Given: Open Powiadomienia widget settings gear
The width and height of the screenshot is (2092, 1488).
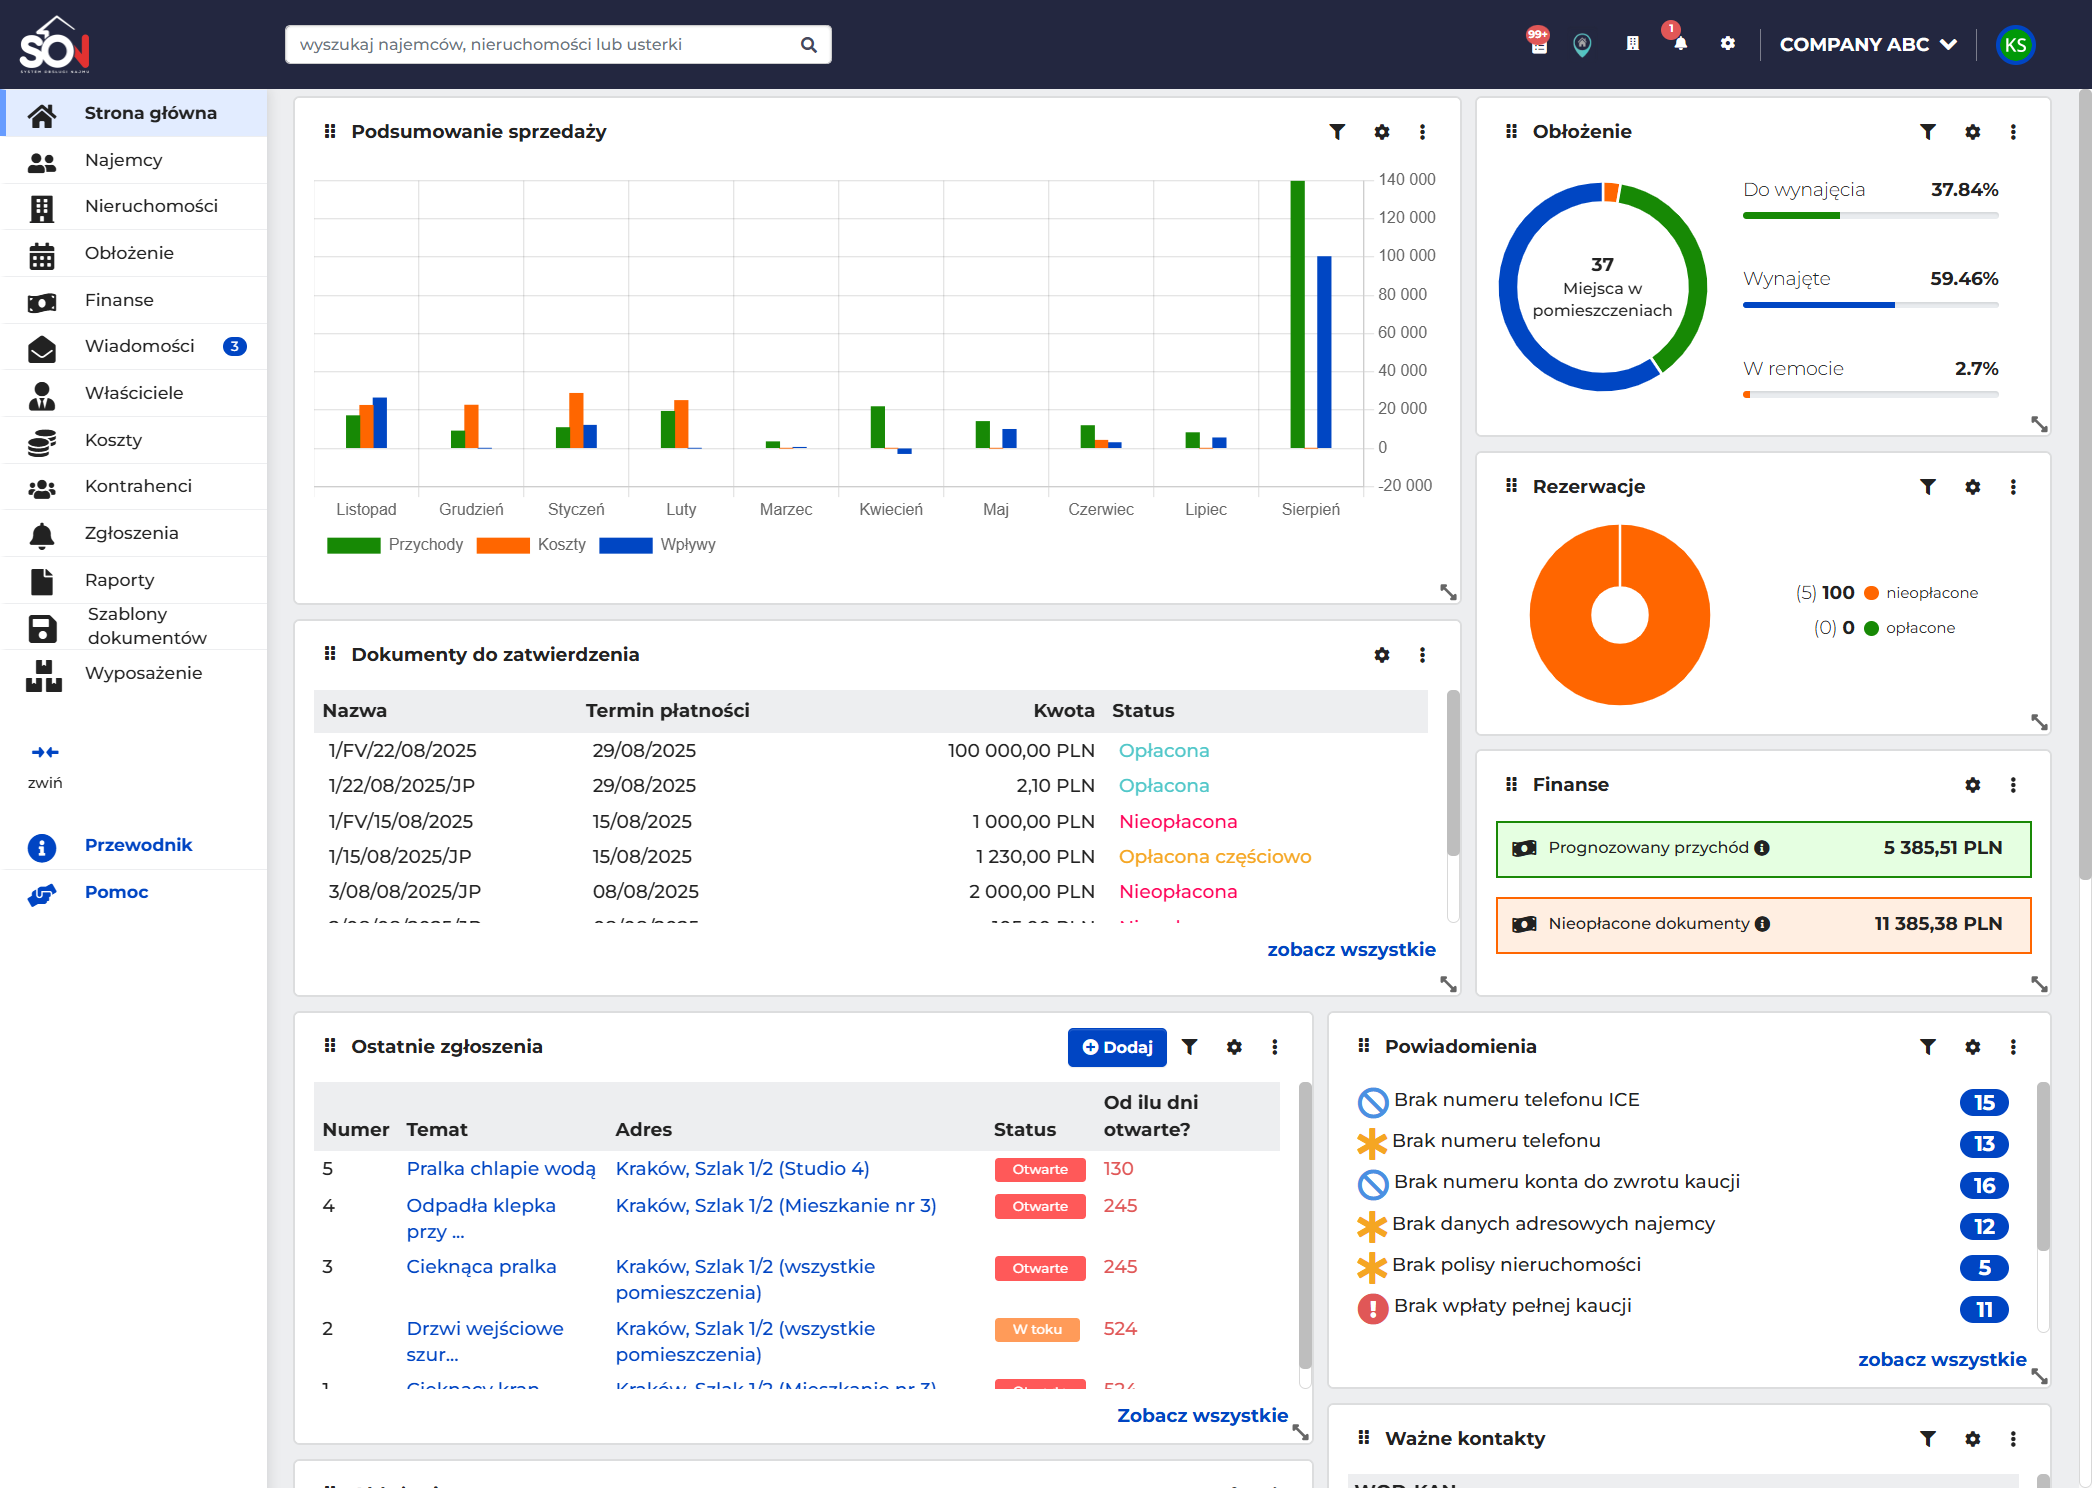Looking at the screenshot, I should point(1972,1047).
